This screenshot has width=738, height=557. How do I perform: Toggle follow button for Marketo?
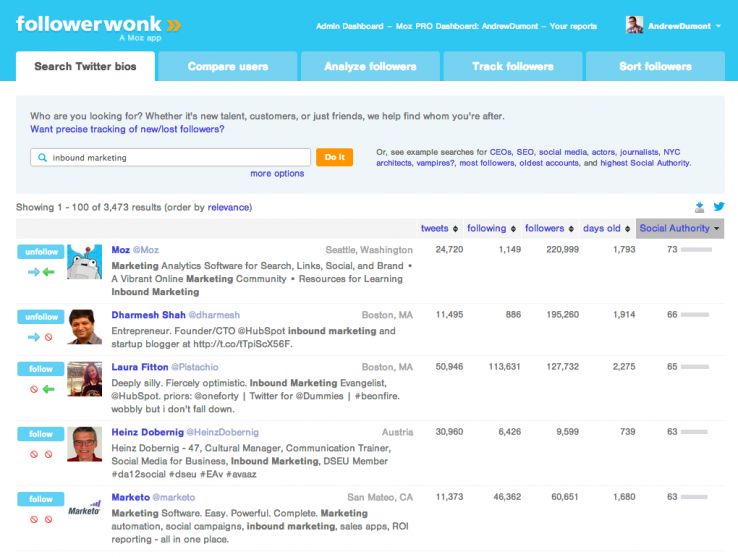point(41,499)
